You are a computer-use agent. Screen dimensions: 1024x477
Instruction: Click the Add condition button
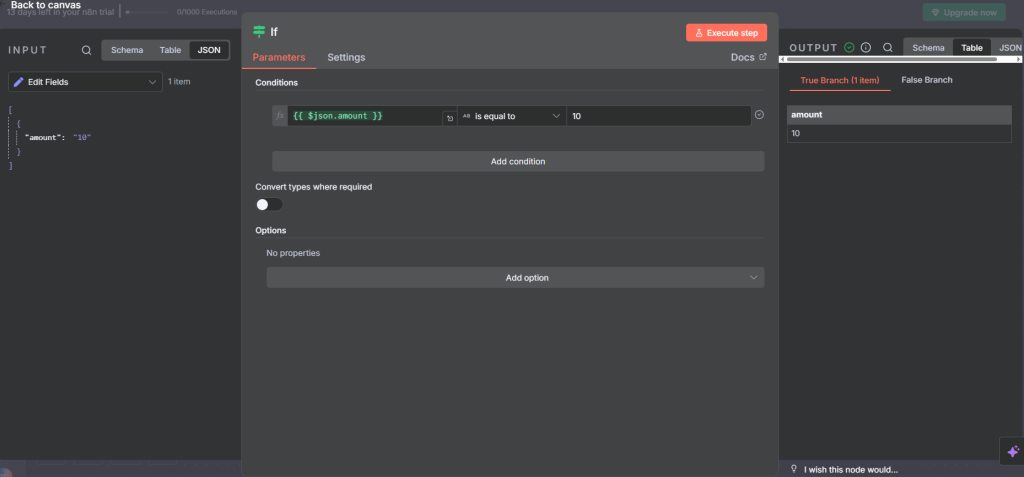(517, 161)
